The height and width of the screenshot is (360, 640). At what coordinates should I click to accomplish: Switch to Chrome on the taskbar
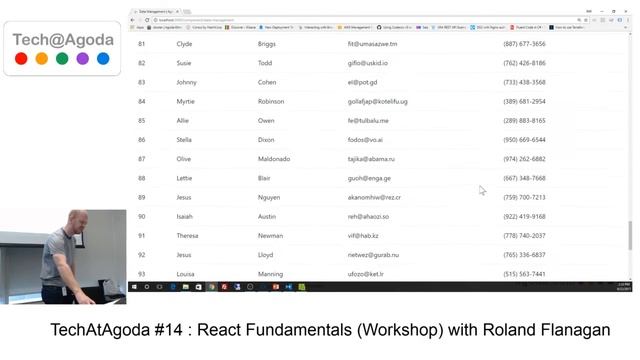coord(211,287)
